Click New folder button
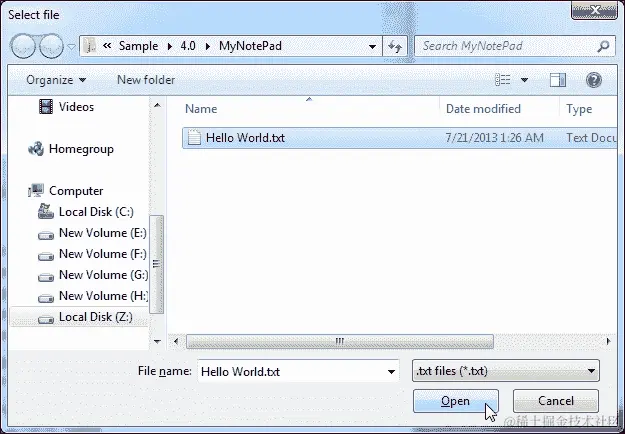 [146, 80]
